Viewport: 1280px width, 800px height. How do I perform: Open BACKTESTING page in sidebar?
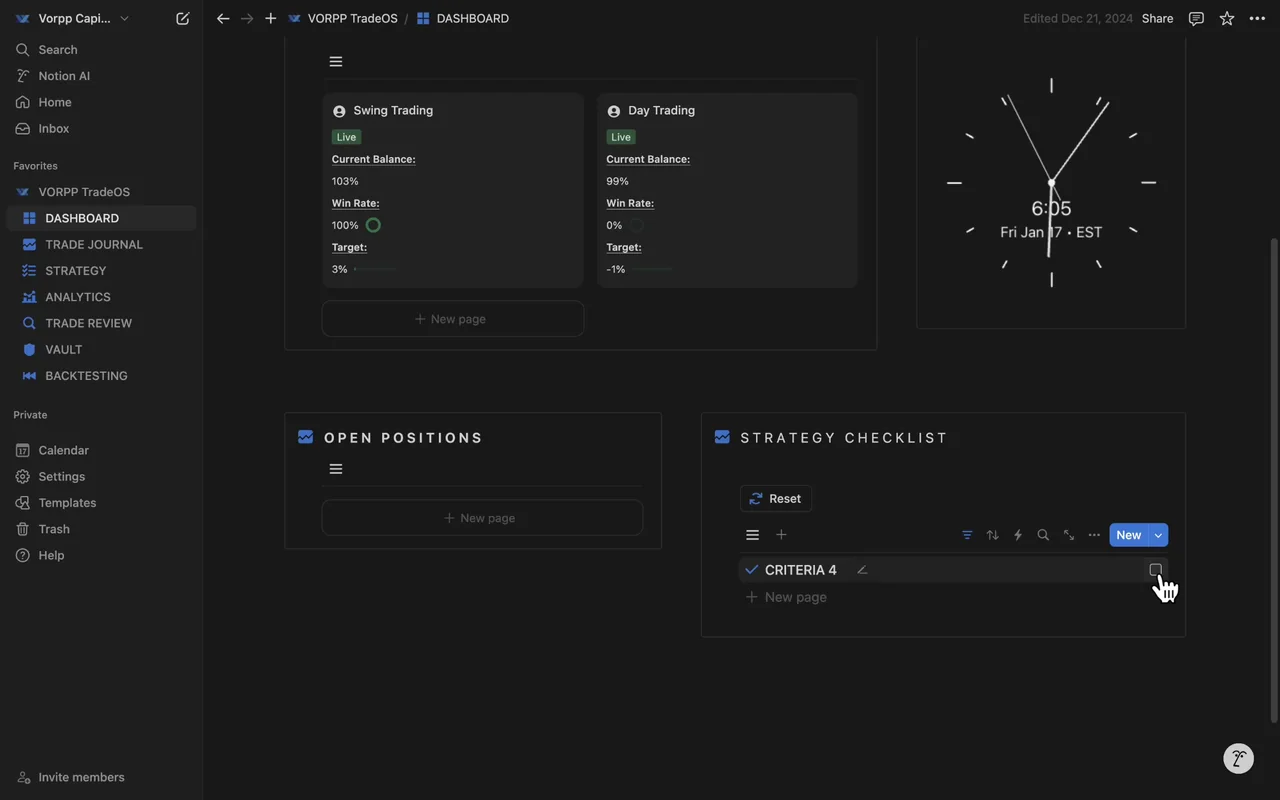(101, 376)
